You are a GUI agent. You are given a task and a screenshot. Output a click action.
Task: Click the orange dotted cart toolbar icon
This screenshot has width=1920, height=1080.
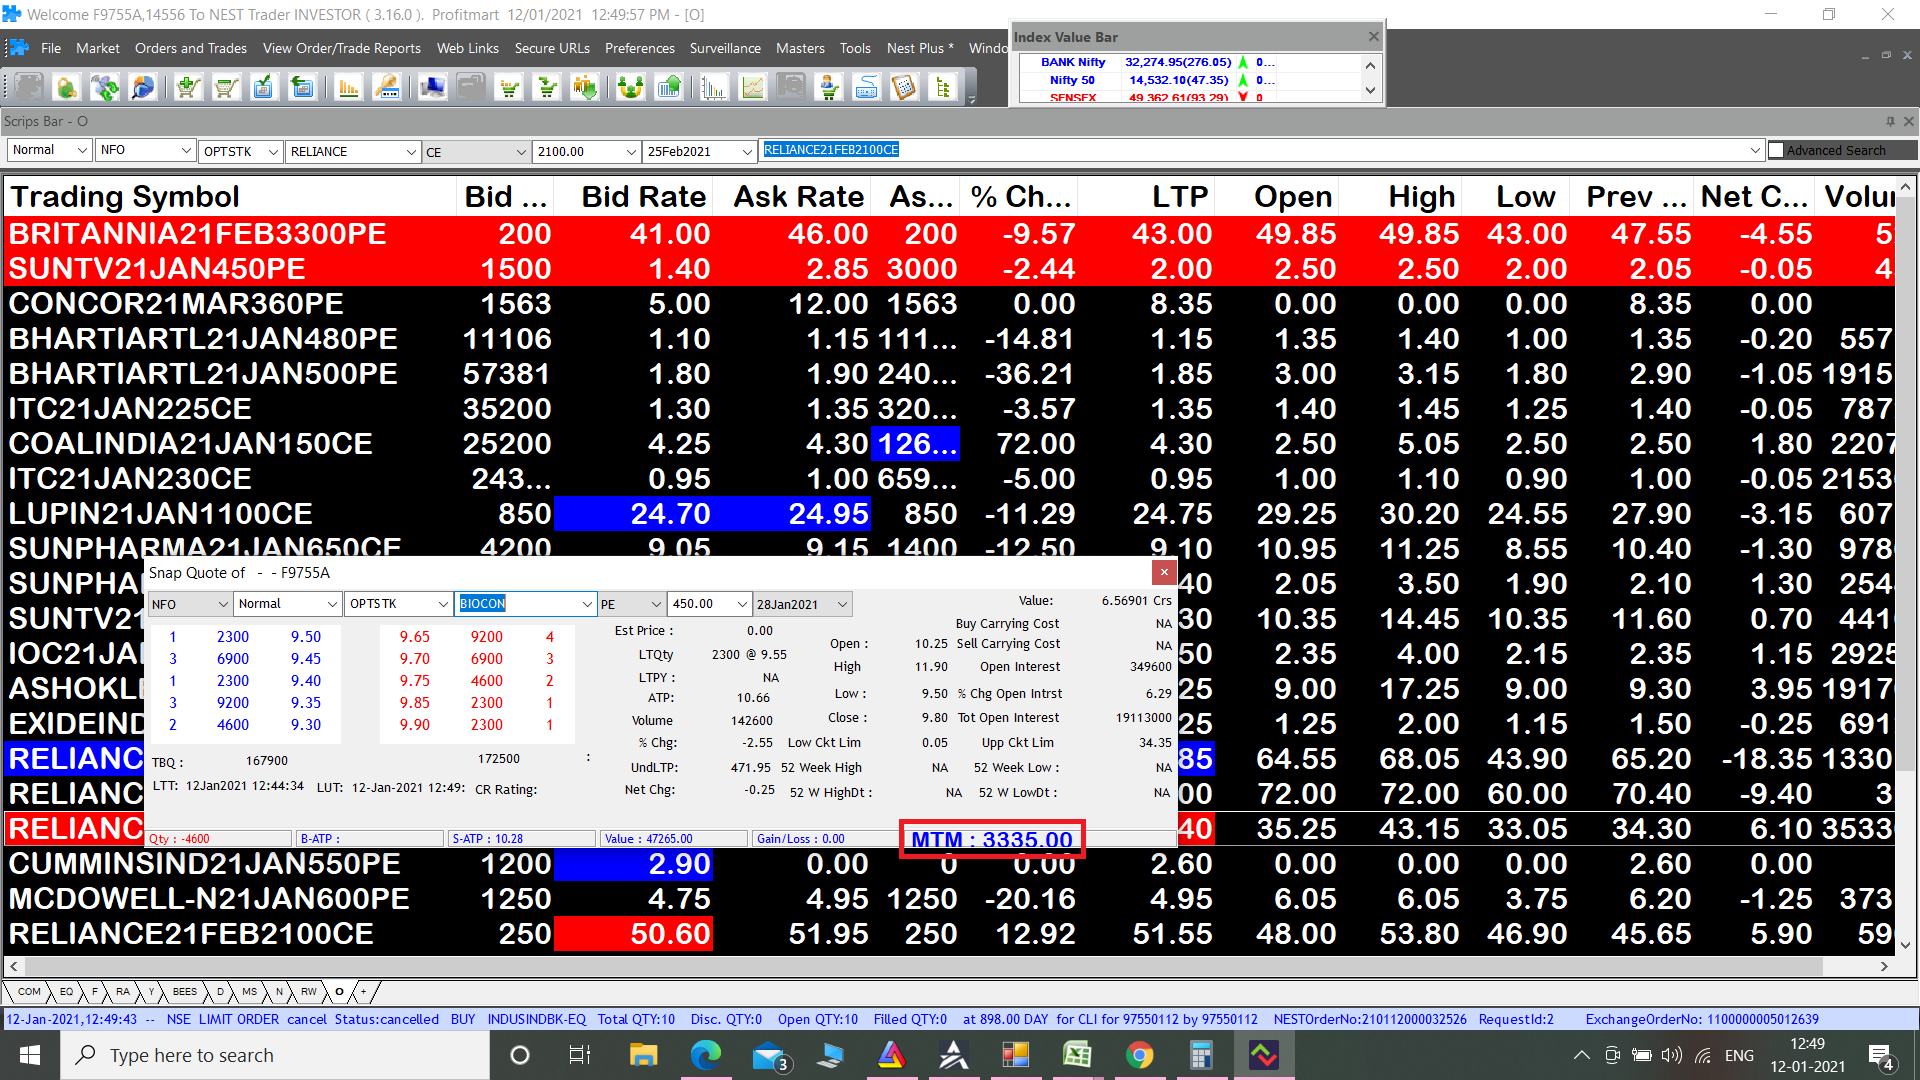click(510, 88)
